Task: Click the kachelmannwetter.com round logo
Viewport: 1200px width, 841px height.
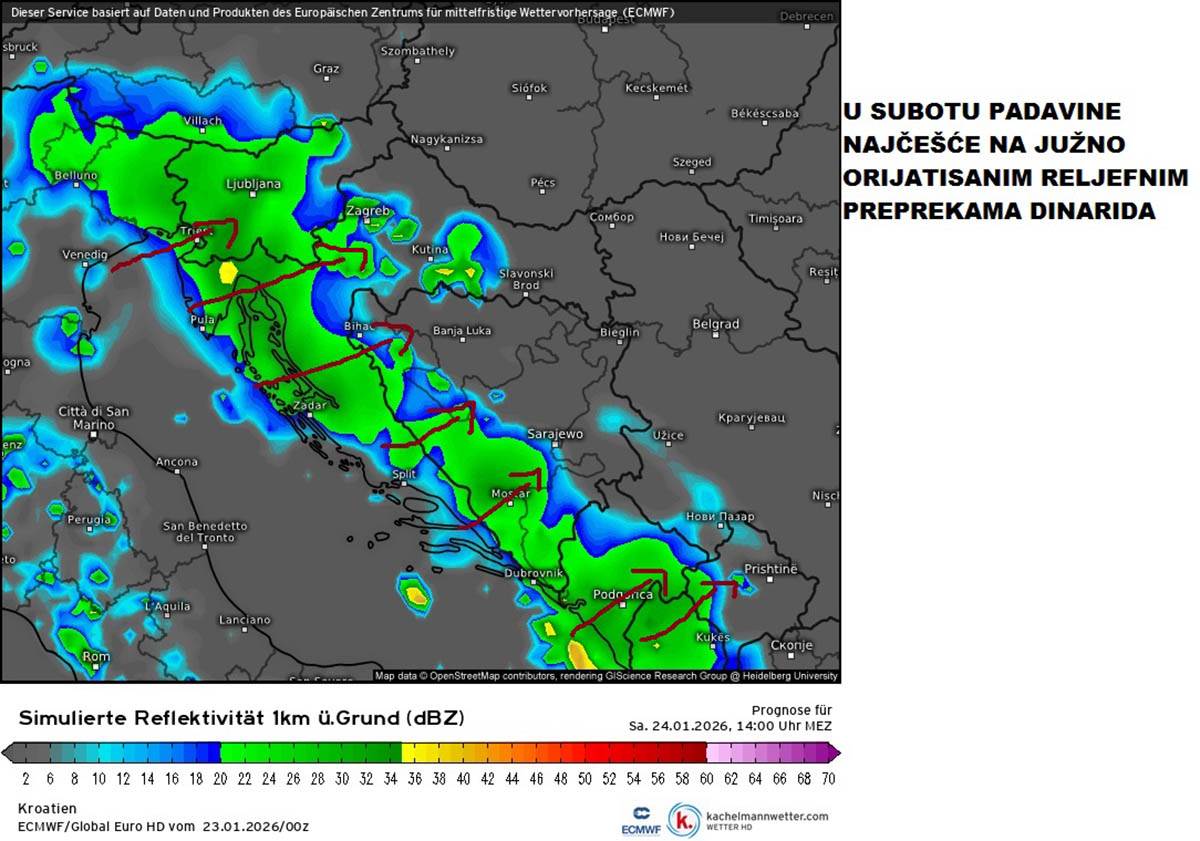Action: (x=685, y=820)
